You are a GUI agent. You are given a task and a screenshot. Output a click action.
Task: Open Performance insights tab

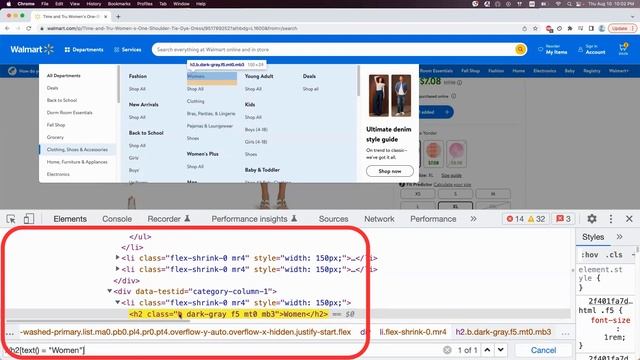254,219
